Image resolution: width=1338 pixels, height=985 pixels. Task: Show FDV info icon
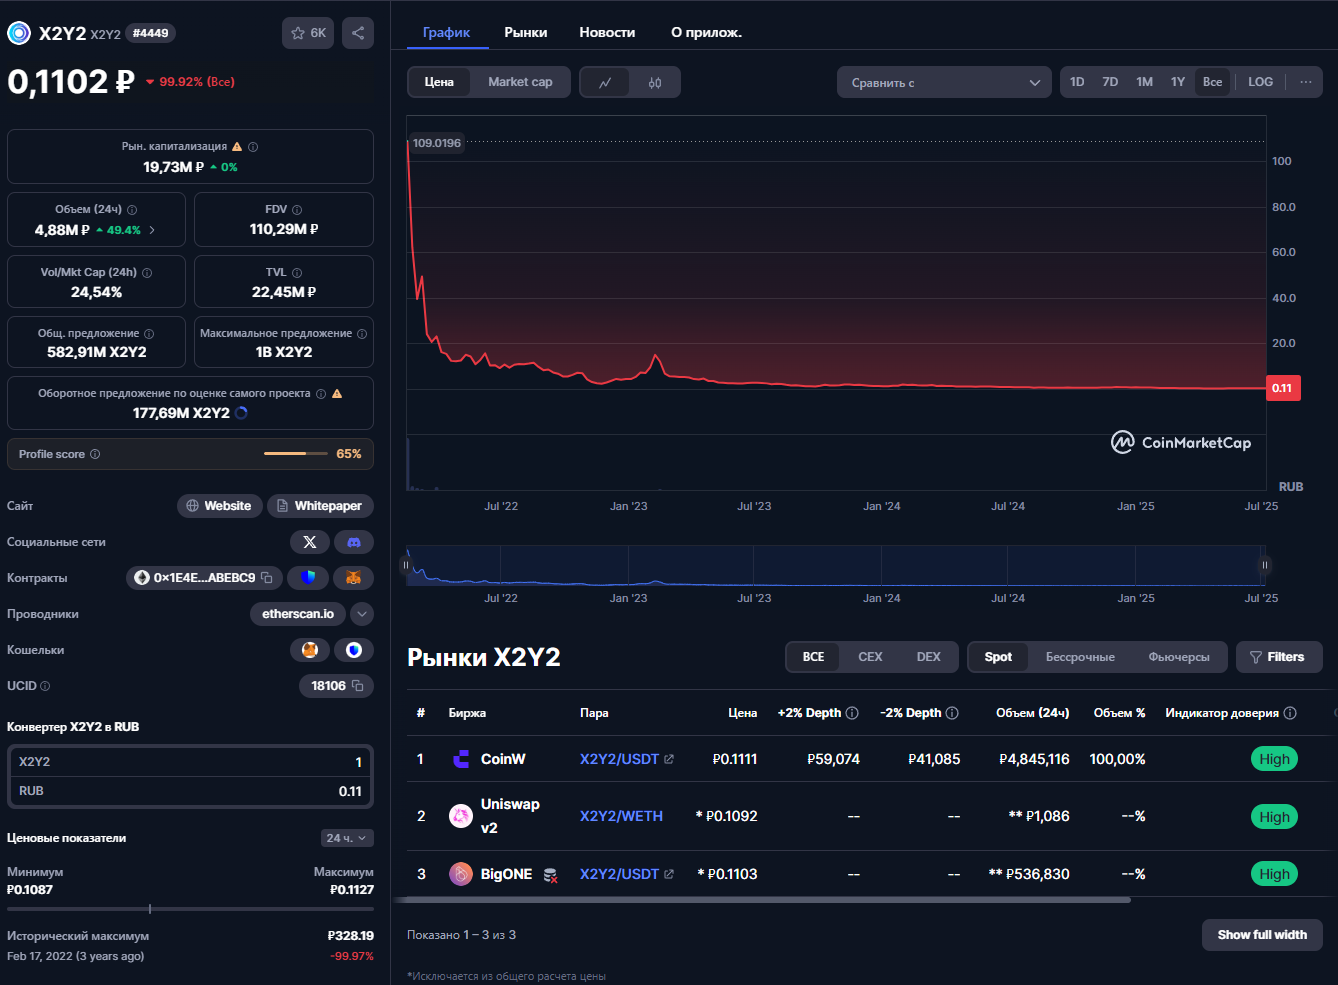click(297, 210)
